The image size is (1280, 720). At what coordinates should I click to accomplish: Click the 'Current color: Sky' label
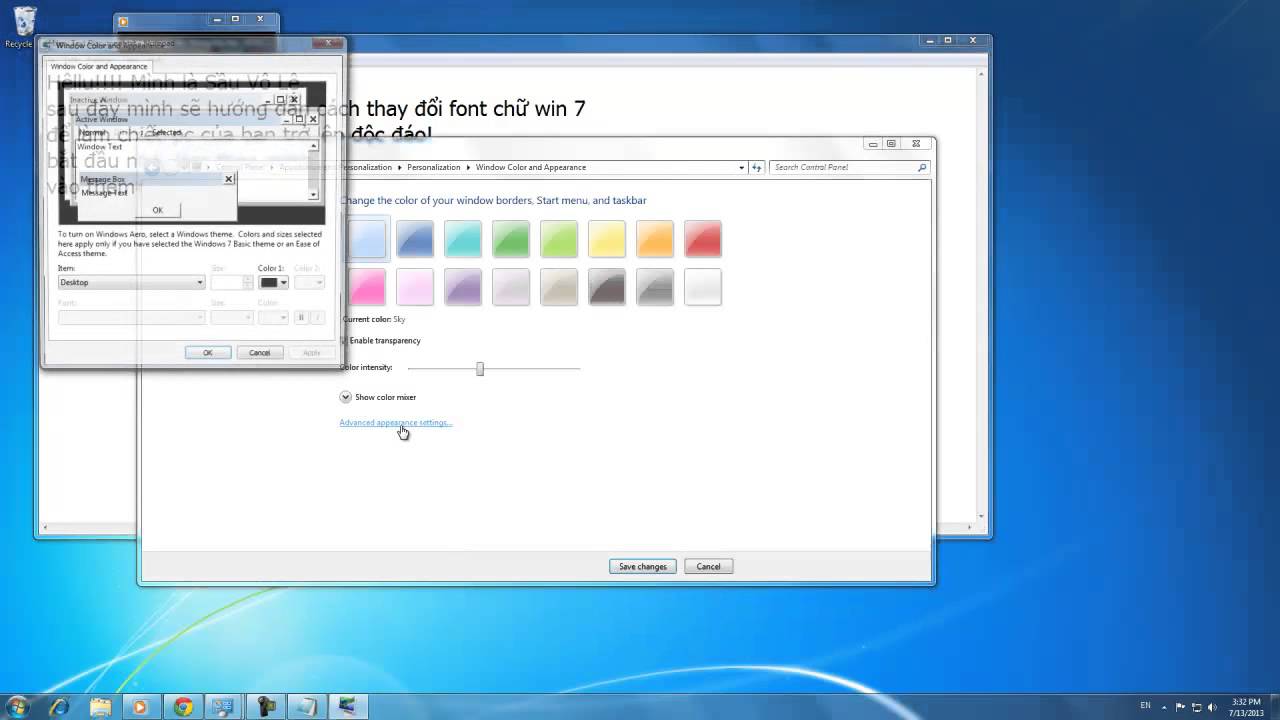[x=374, y=319]
